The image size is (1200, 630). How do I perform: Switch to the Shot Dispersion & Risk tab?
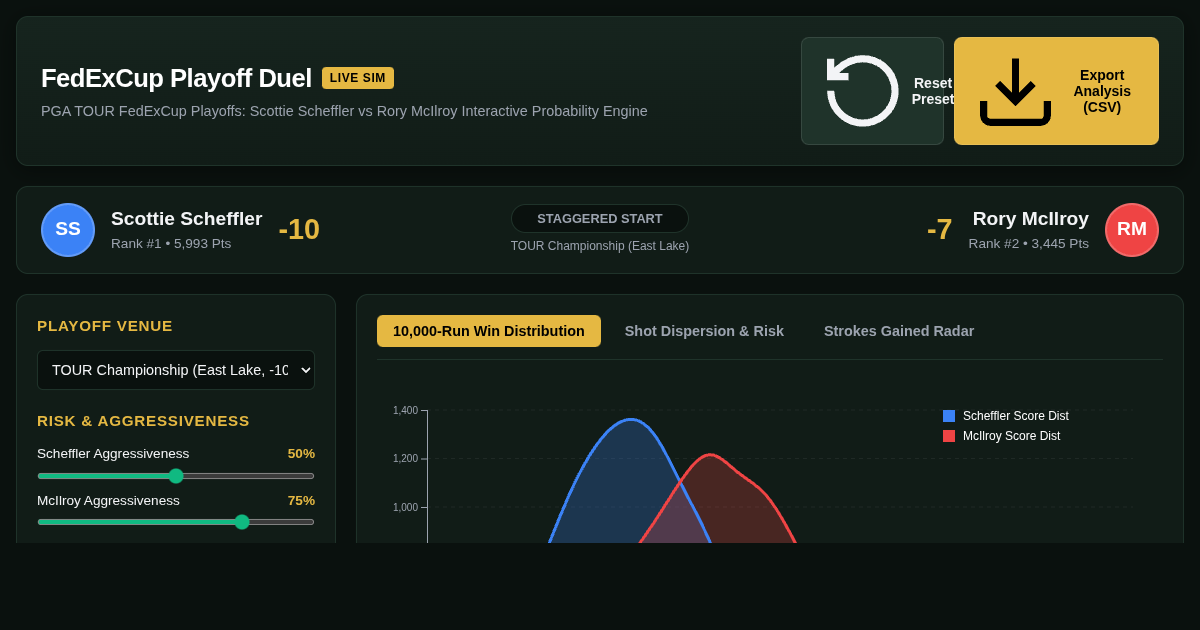(x=704, y=331)
